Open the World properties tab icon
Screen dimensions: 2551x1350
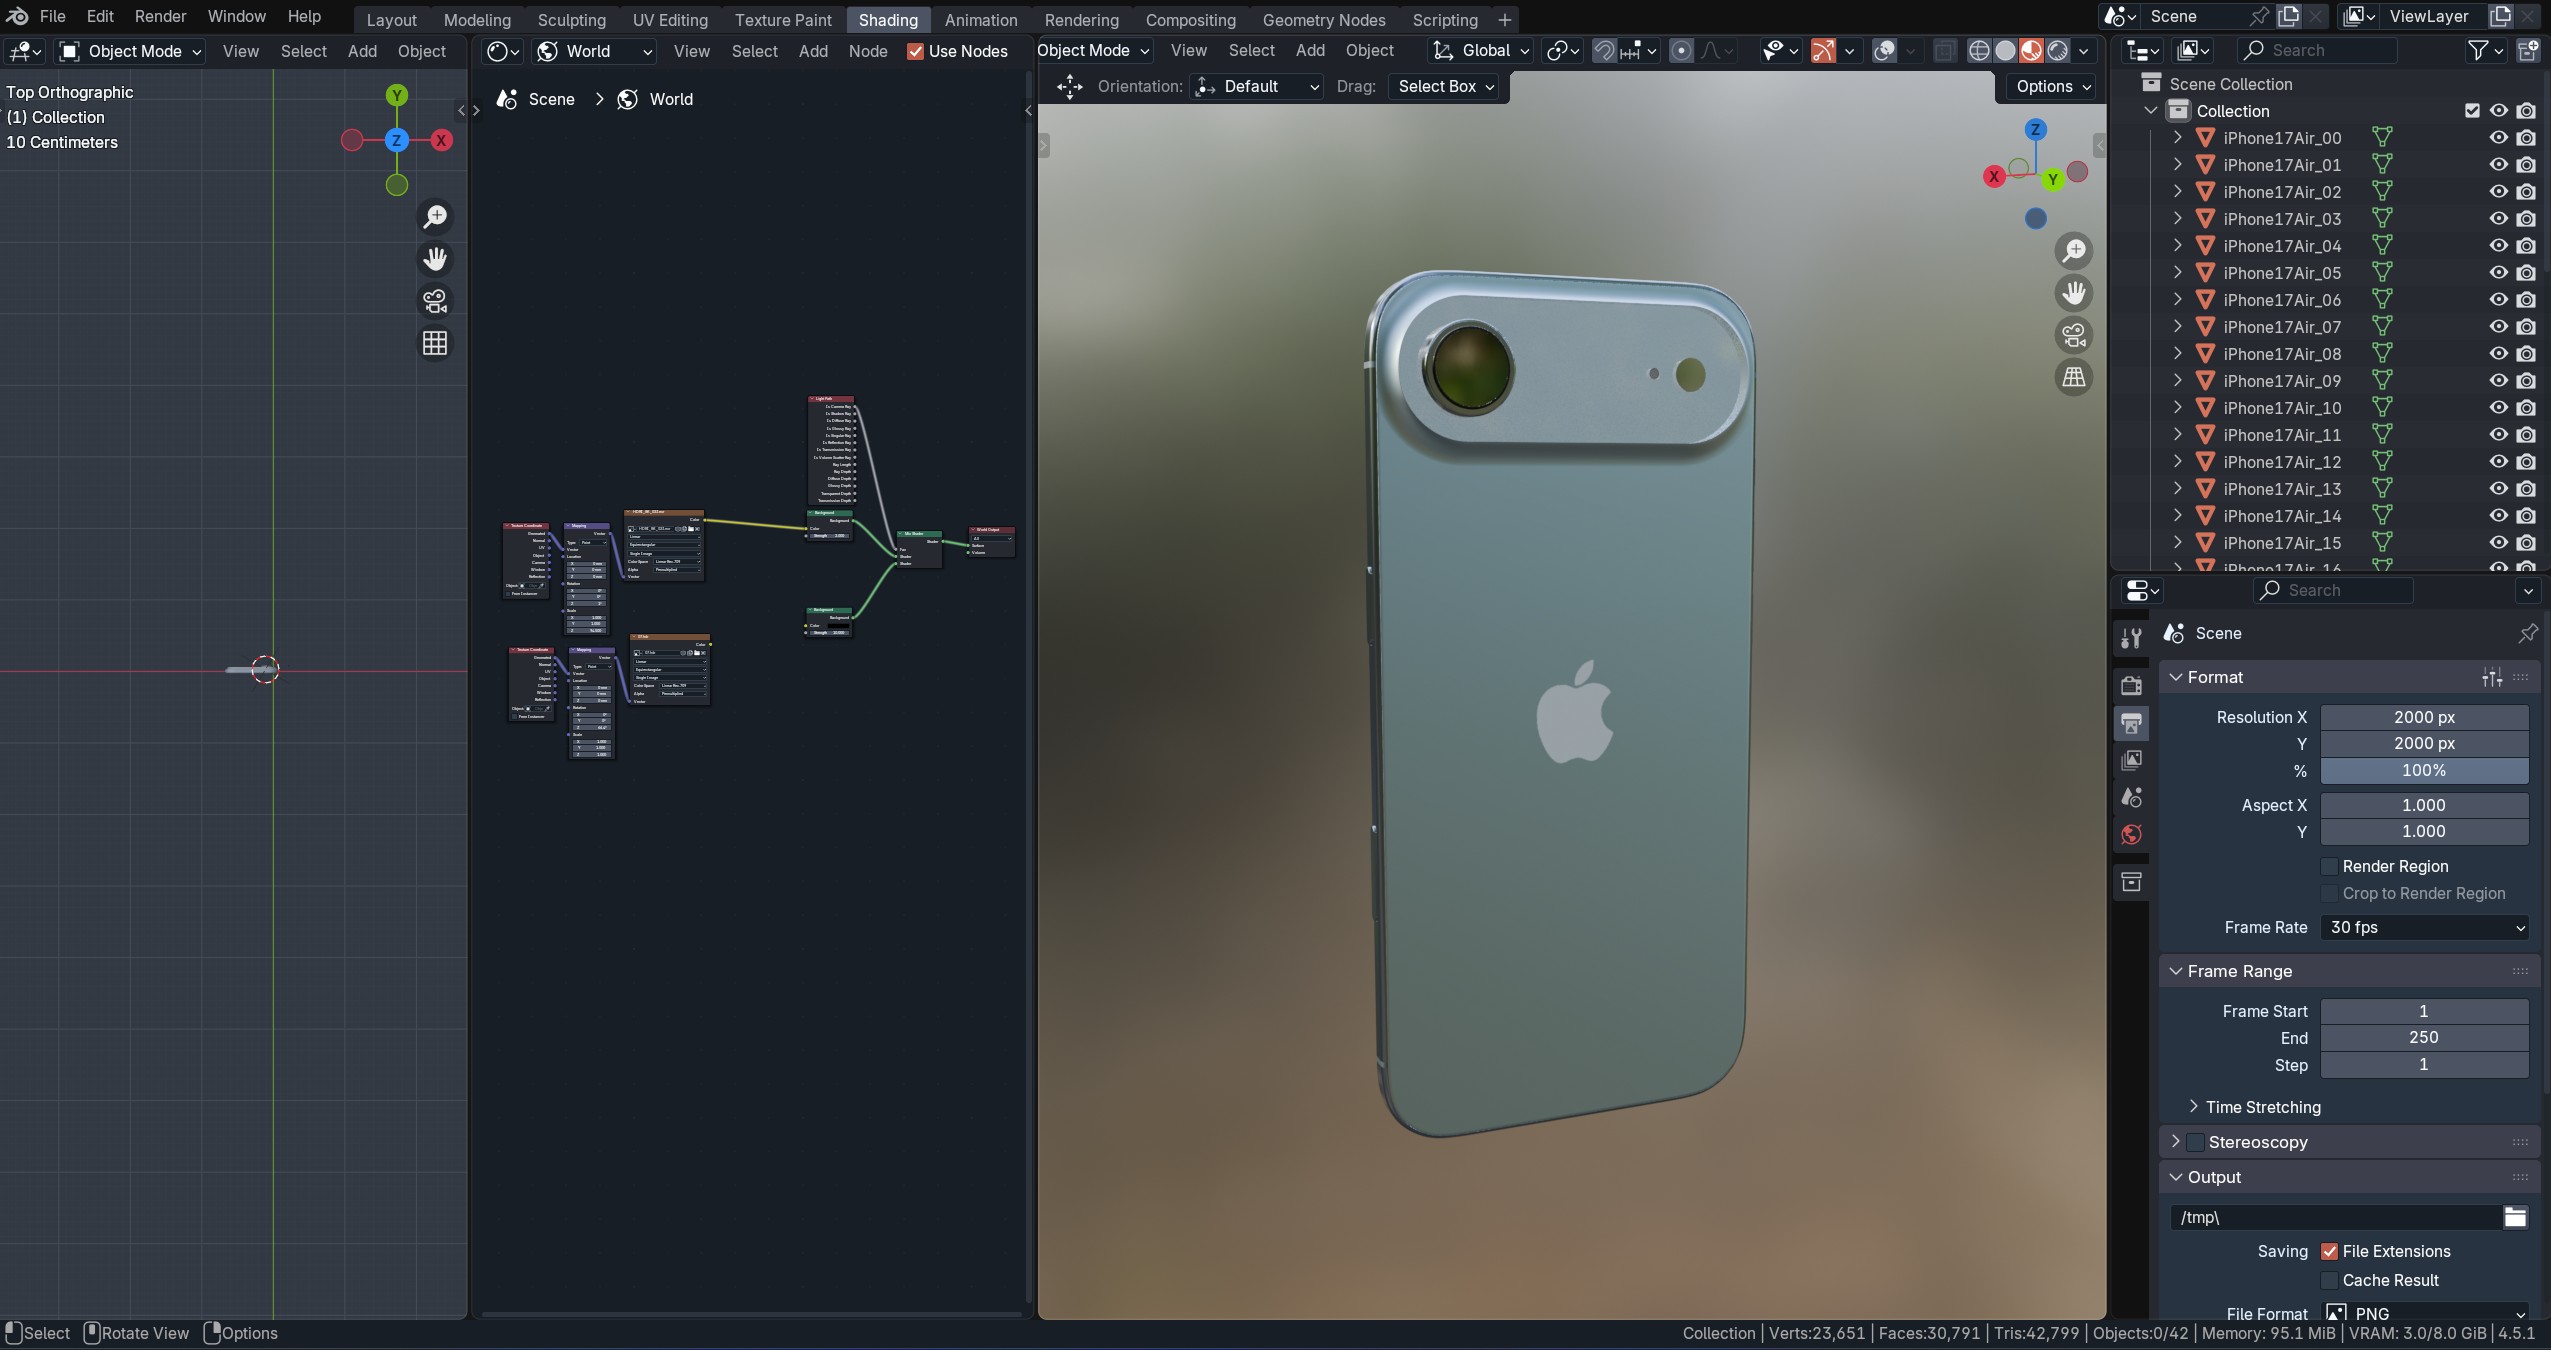click(2131, 835)
